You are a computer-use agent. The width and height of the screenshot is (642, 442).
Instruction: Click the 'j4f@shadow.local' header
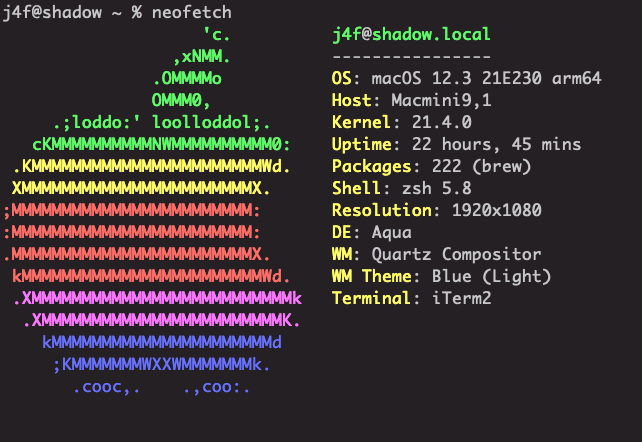411,34
